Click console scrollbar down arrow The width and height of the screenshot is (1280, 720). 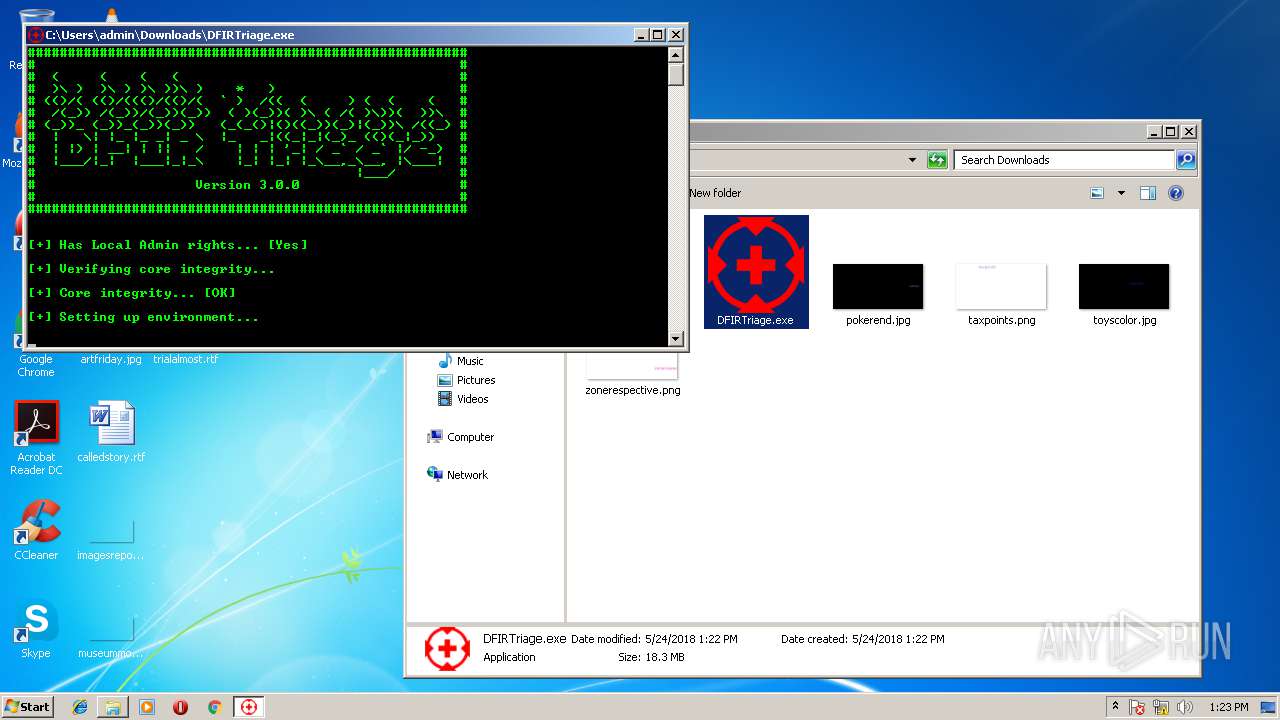[676, 338]
